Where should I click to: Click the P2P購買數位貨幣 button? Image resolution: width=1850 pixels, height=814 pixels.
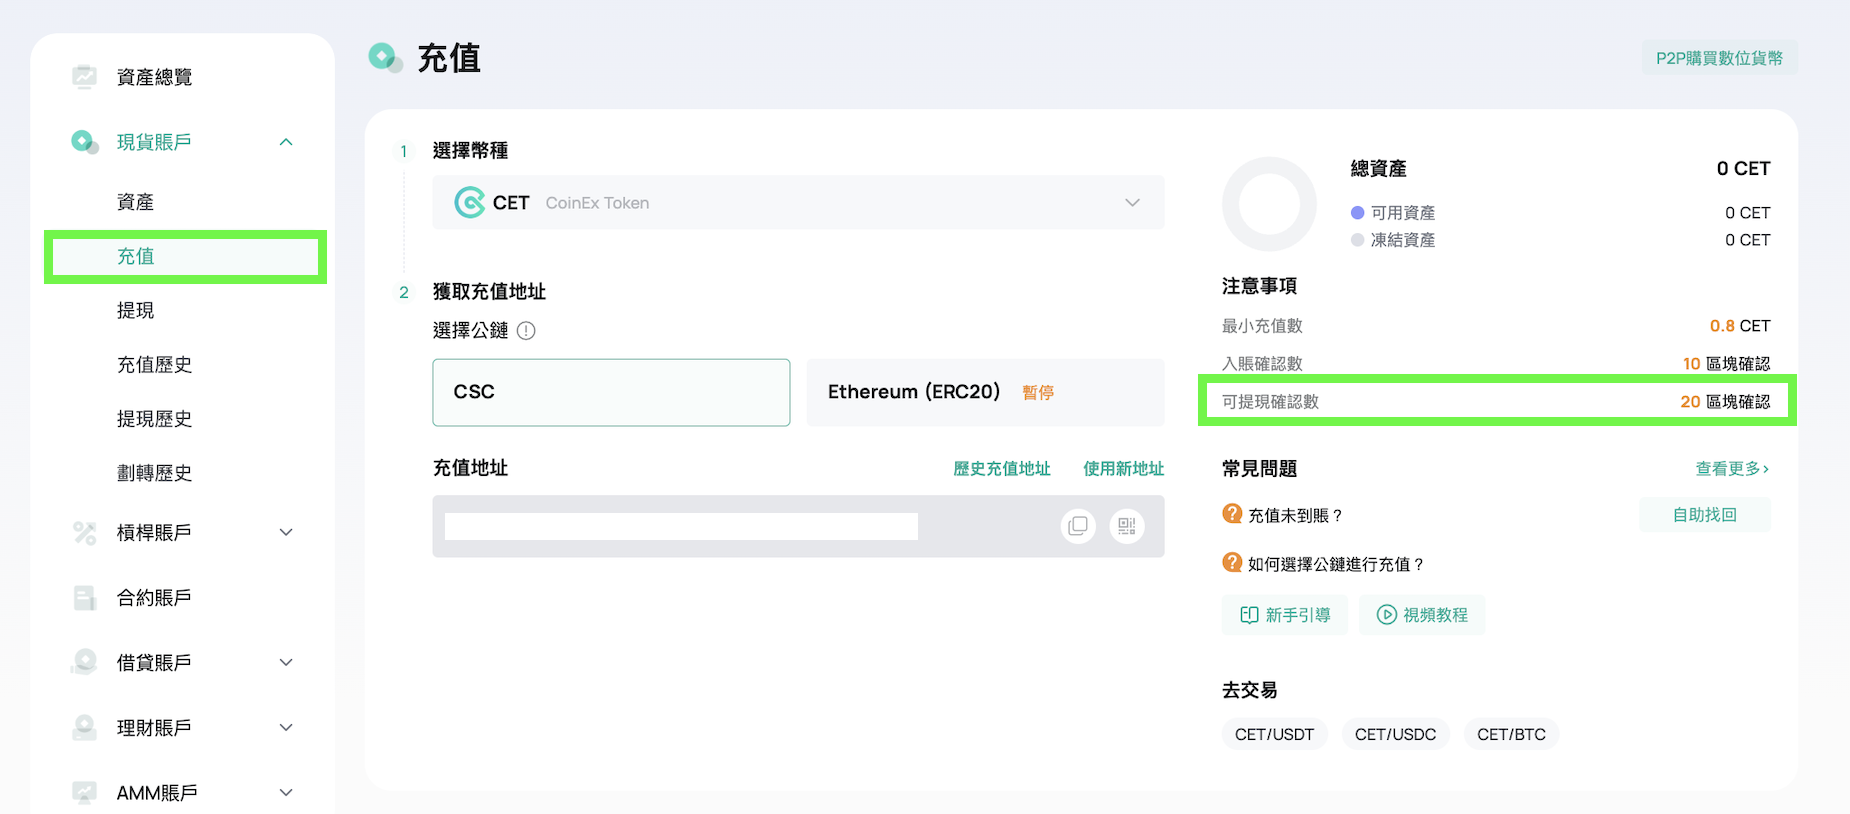point(1719,58)
